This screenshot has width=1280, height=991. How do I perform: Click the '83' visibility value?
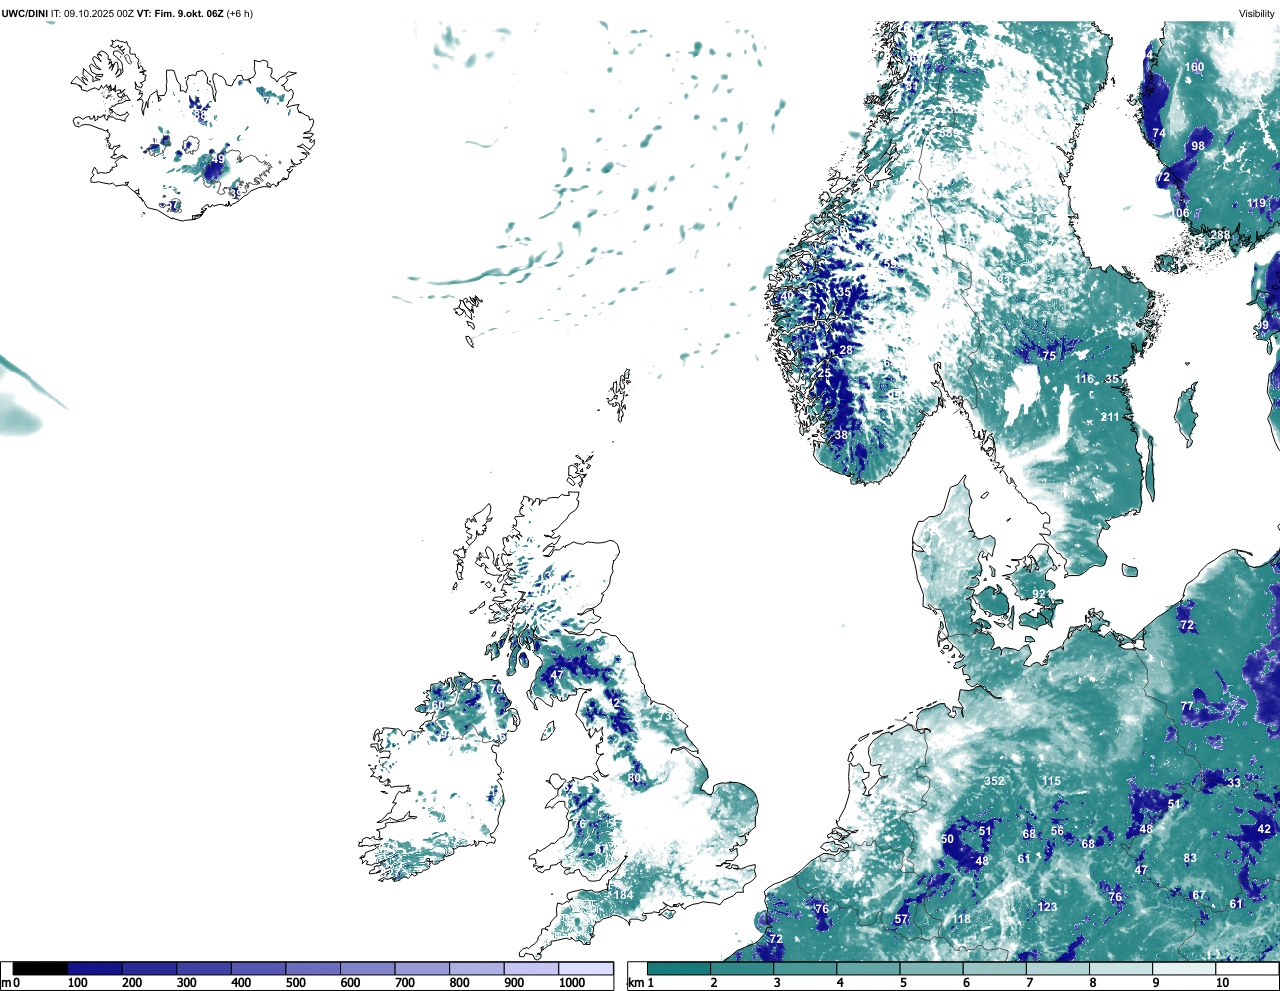1190,858
